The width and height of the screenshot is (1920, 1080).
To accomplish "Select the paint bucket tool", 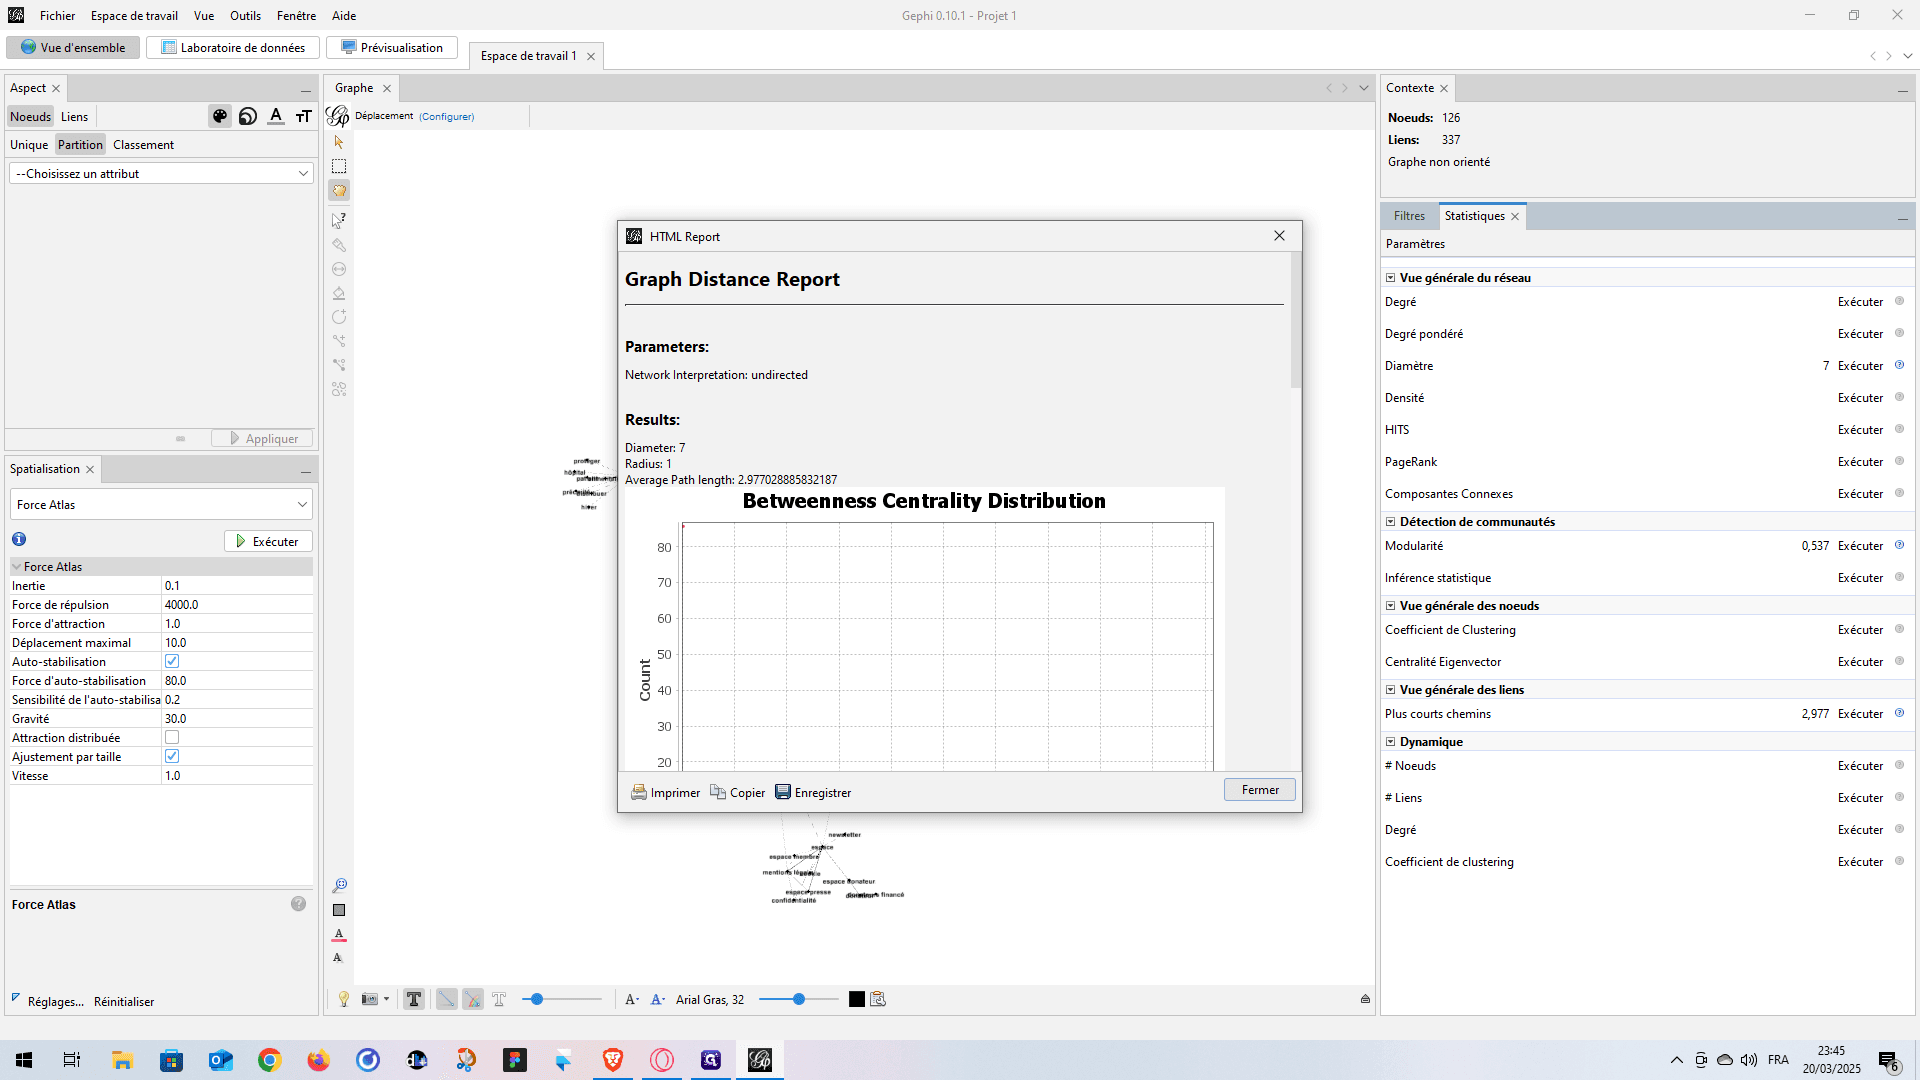I will [339, 293].
